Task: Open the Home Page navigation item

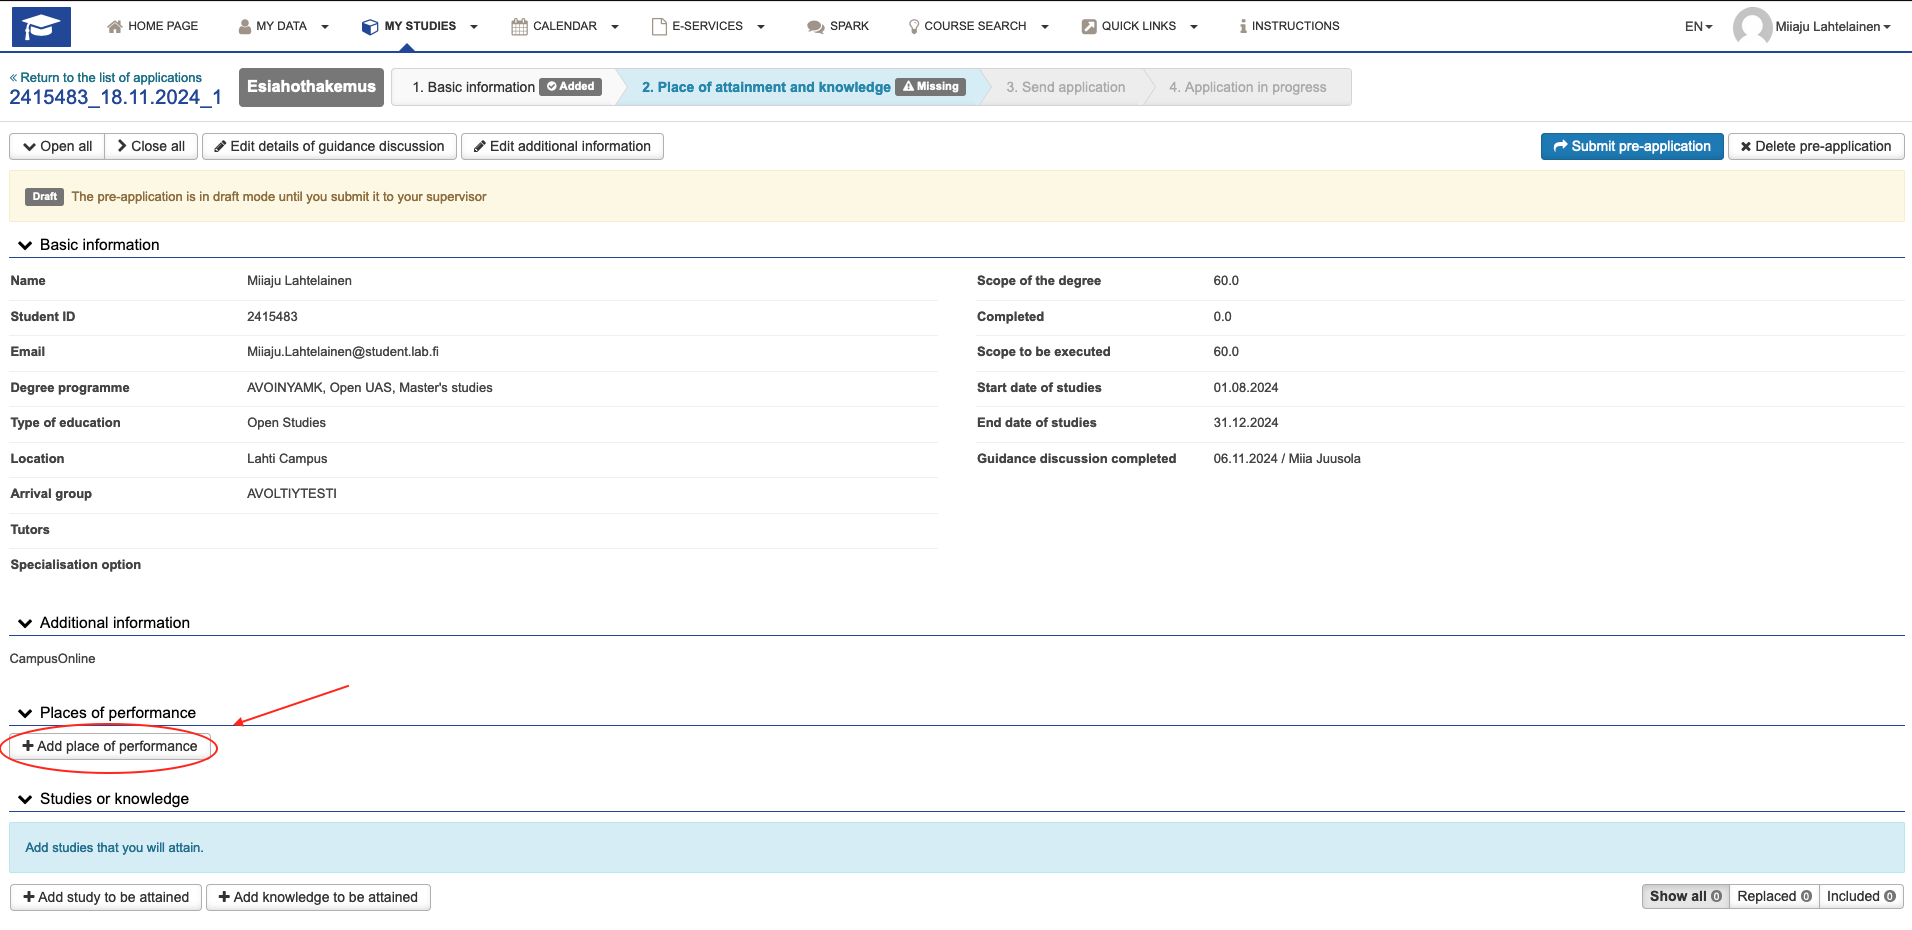Action: pyautogui.click(x=152, y=26)
